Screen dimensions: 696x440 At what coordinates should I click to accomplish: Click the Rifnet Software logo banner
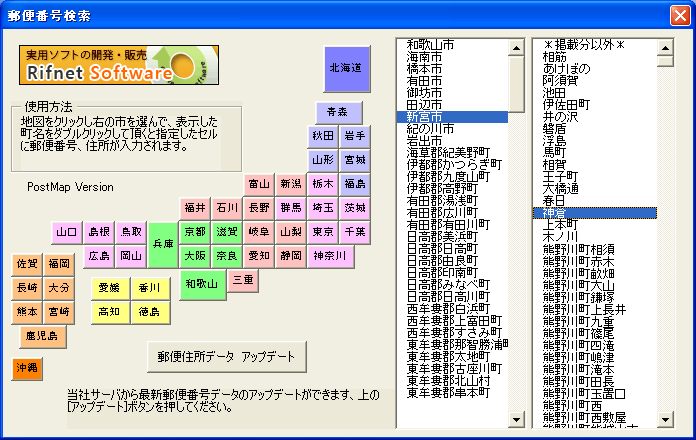[95, 66]
